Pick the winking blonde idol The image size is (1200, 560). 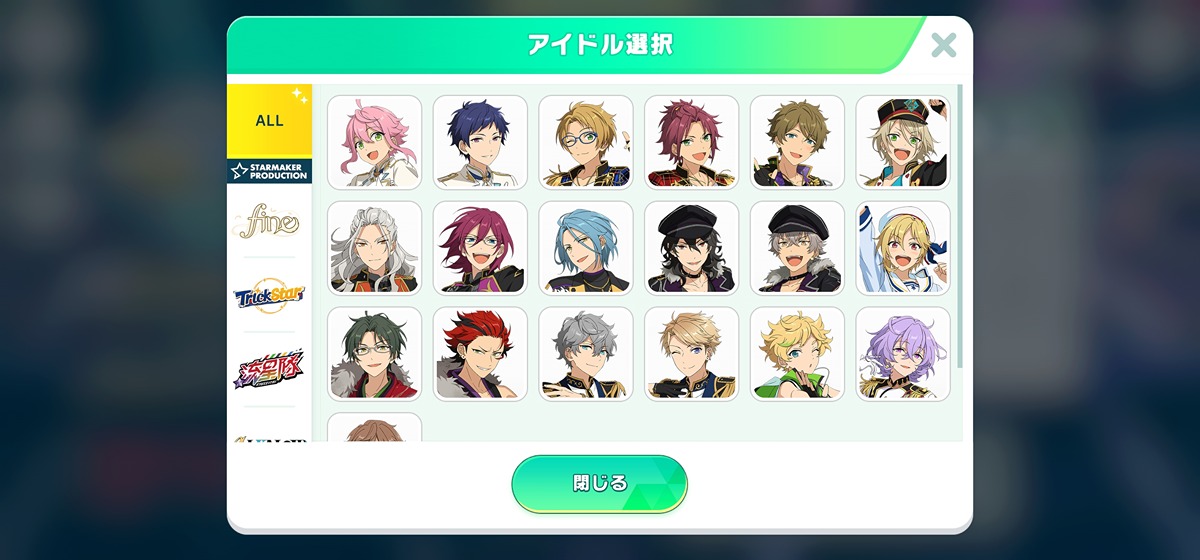[x=692, y=354]
